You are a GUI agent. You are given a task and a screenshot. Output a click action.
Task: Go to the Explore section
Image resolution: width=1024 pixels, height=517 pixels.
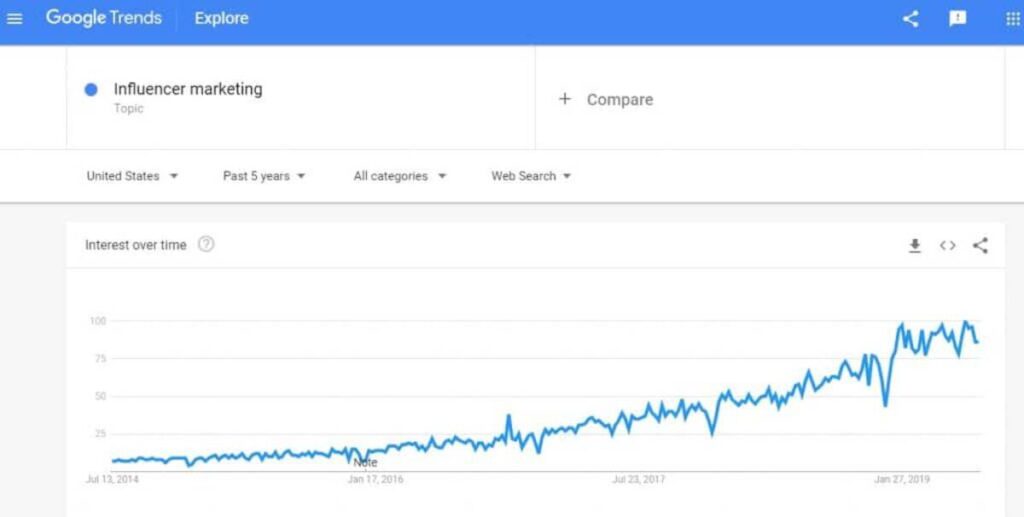point(221,18)
